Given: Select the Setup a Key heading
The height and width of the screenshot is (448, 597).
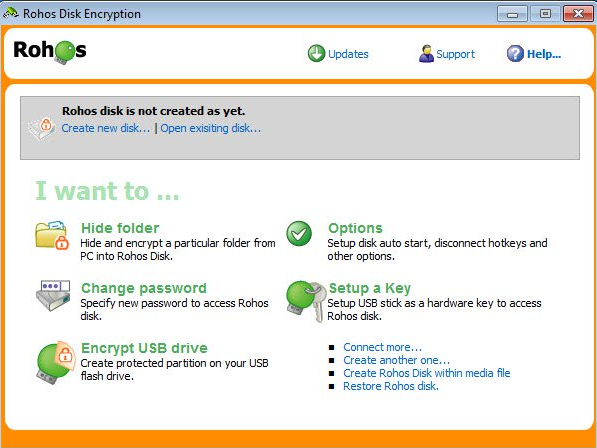Looking at the screenshot, I should coord(370,288).
